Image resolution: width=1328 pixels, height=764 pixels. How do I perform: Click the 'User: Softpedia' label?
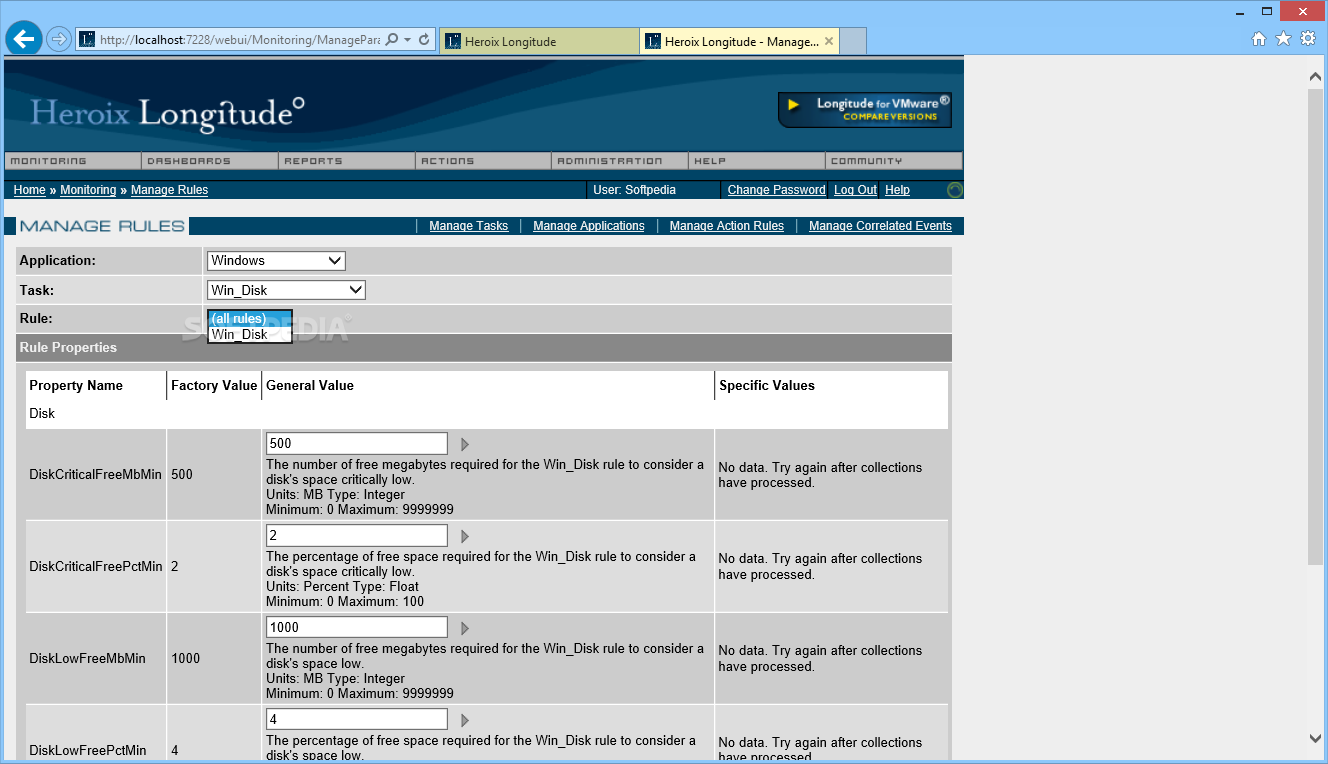click(634, 190)
